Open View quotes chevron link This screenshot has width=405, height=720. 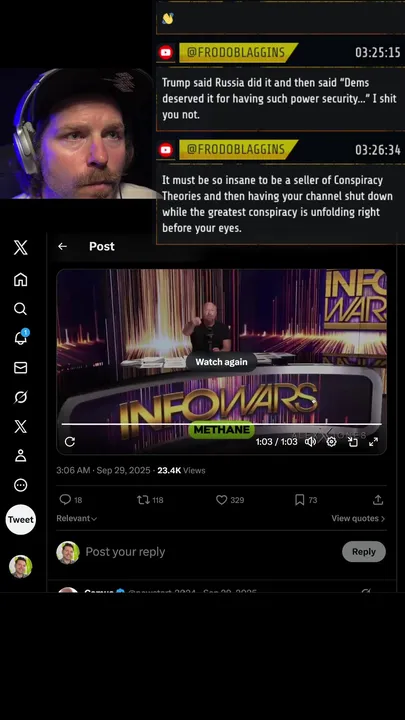pyautogui.click(x=358, y=518)
